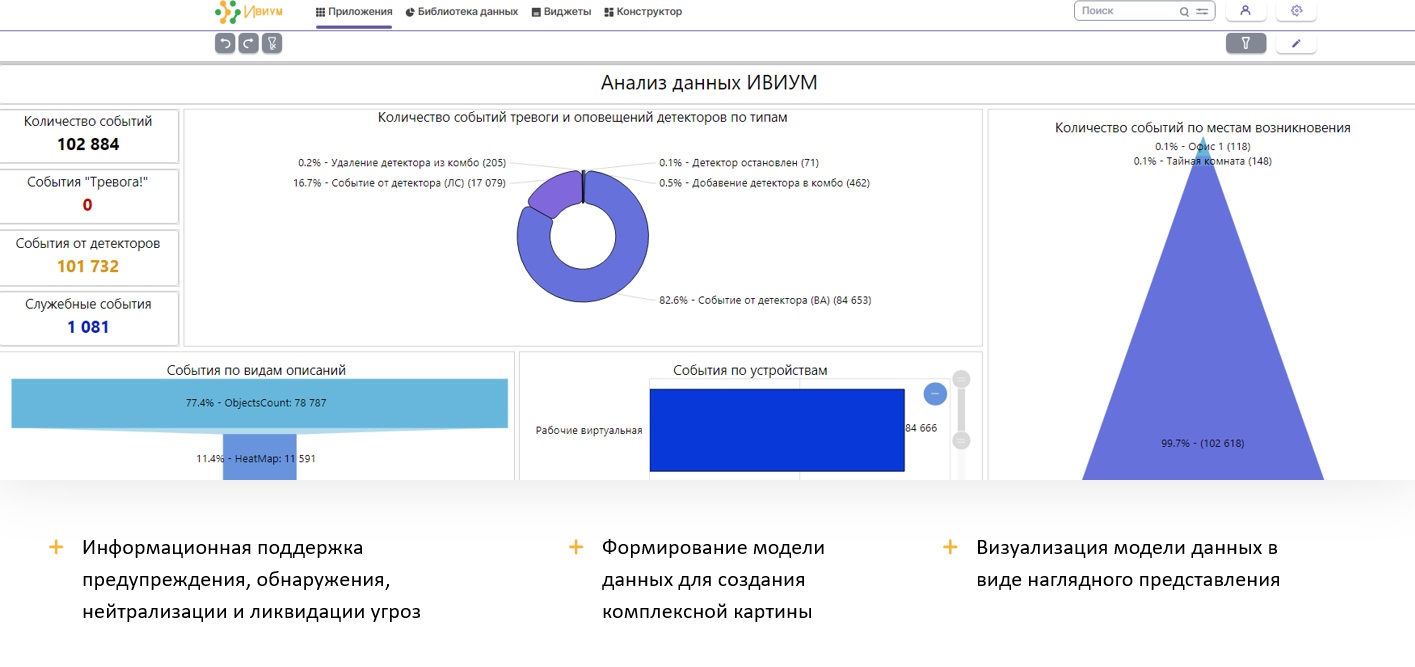
Task: Open the user profile button
Action: (x=1246, y=11)
